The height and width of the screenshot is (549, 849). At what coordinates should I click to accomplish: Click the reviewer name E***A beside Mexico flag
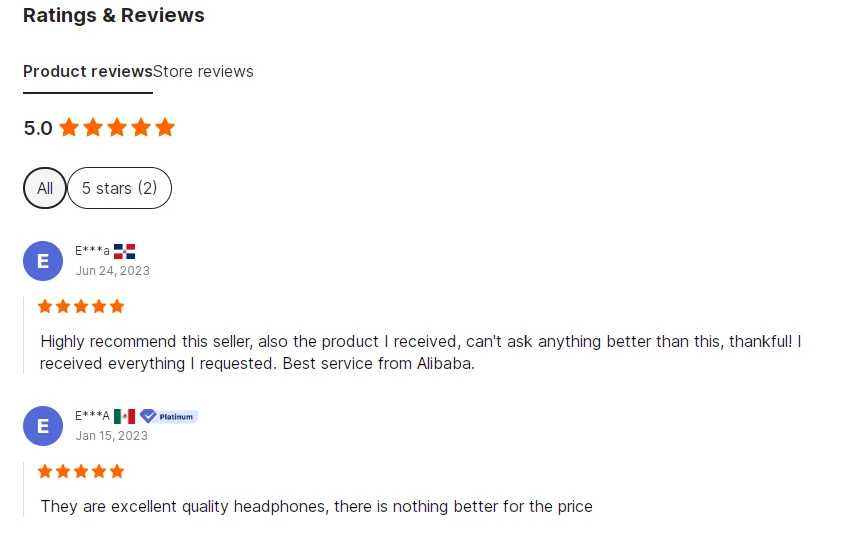92,416
